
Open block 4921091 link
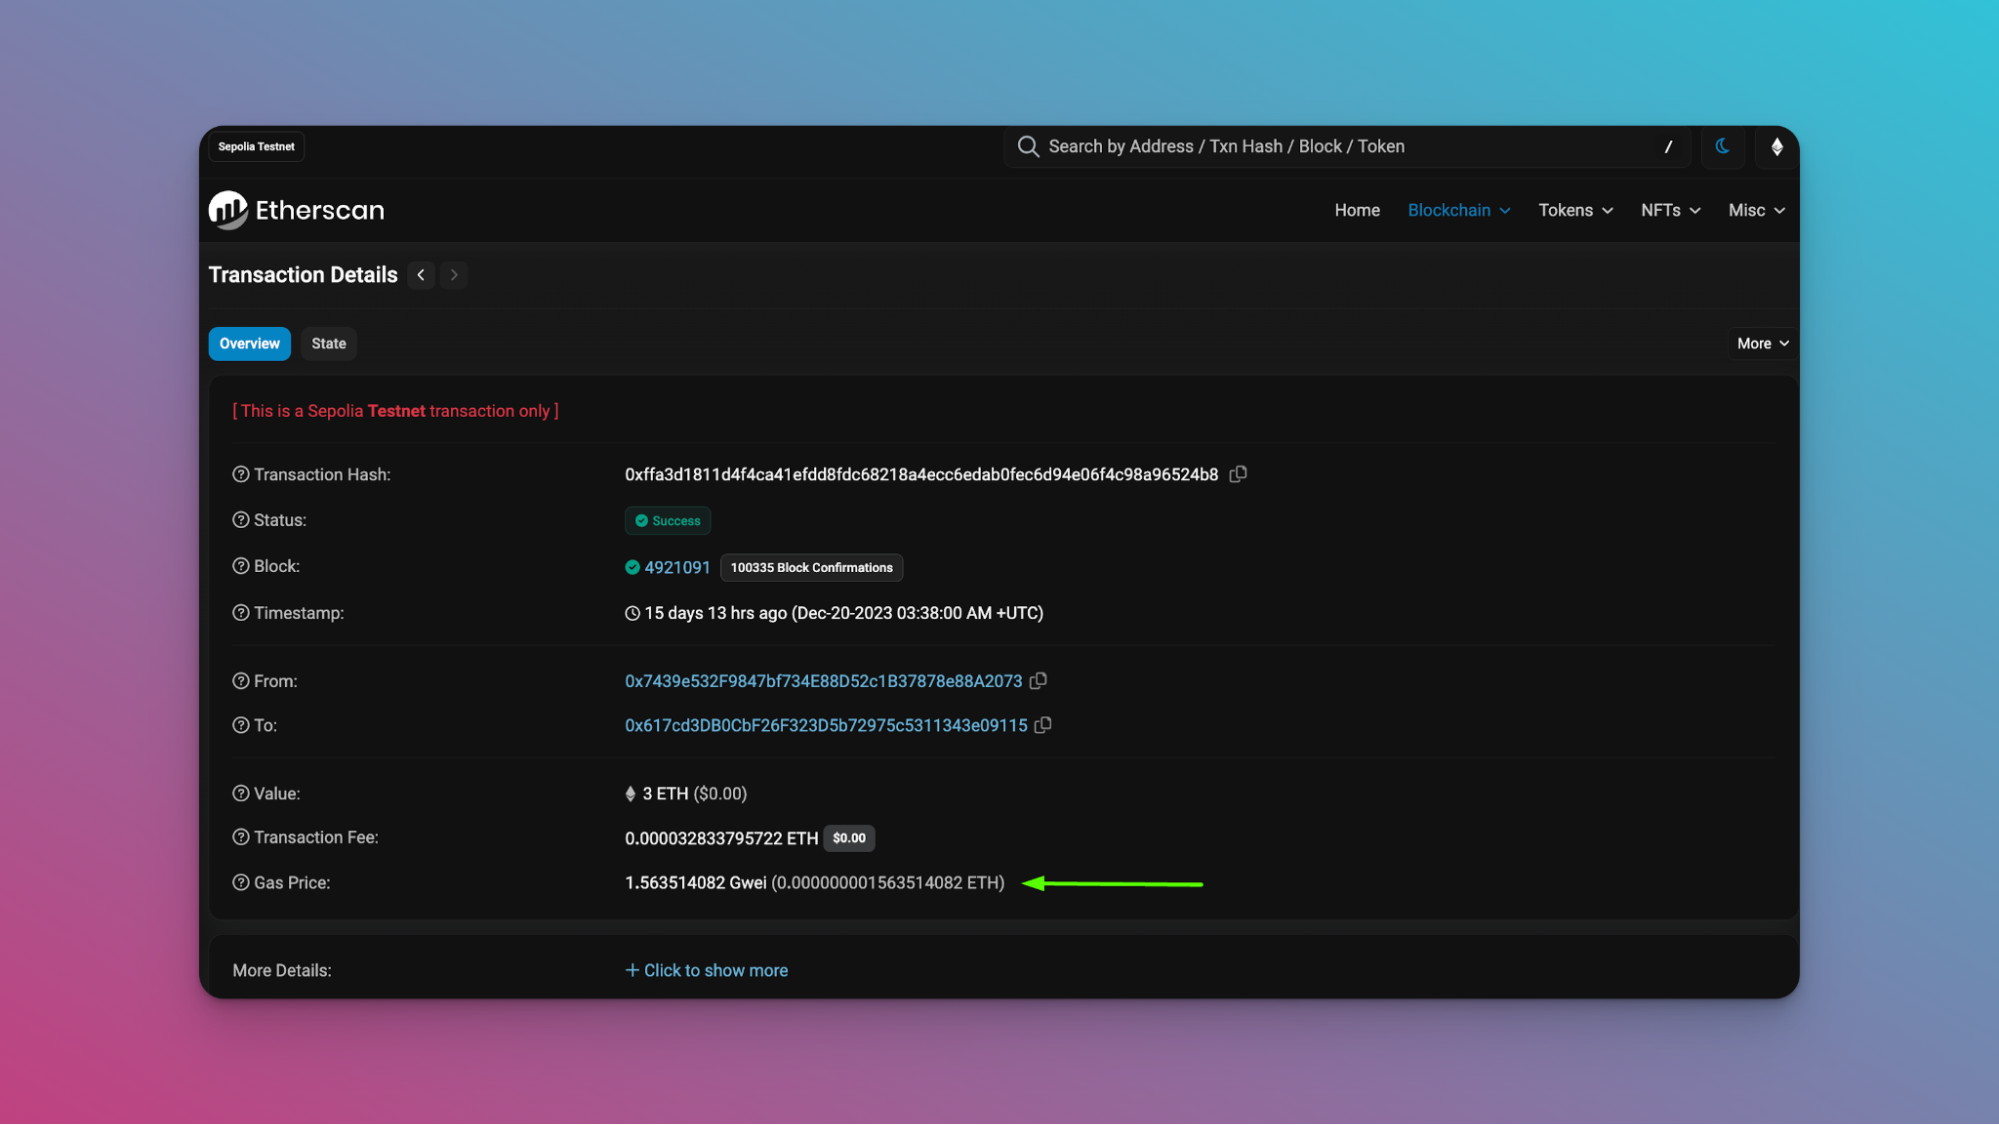[677, 567]
